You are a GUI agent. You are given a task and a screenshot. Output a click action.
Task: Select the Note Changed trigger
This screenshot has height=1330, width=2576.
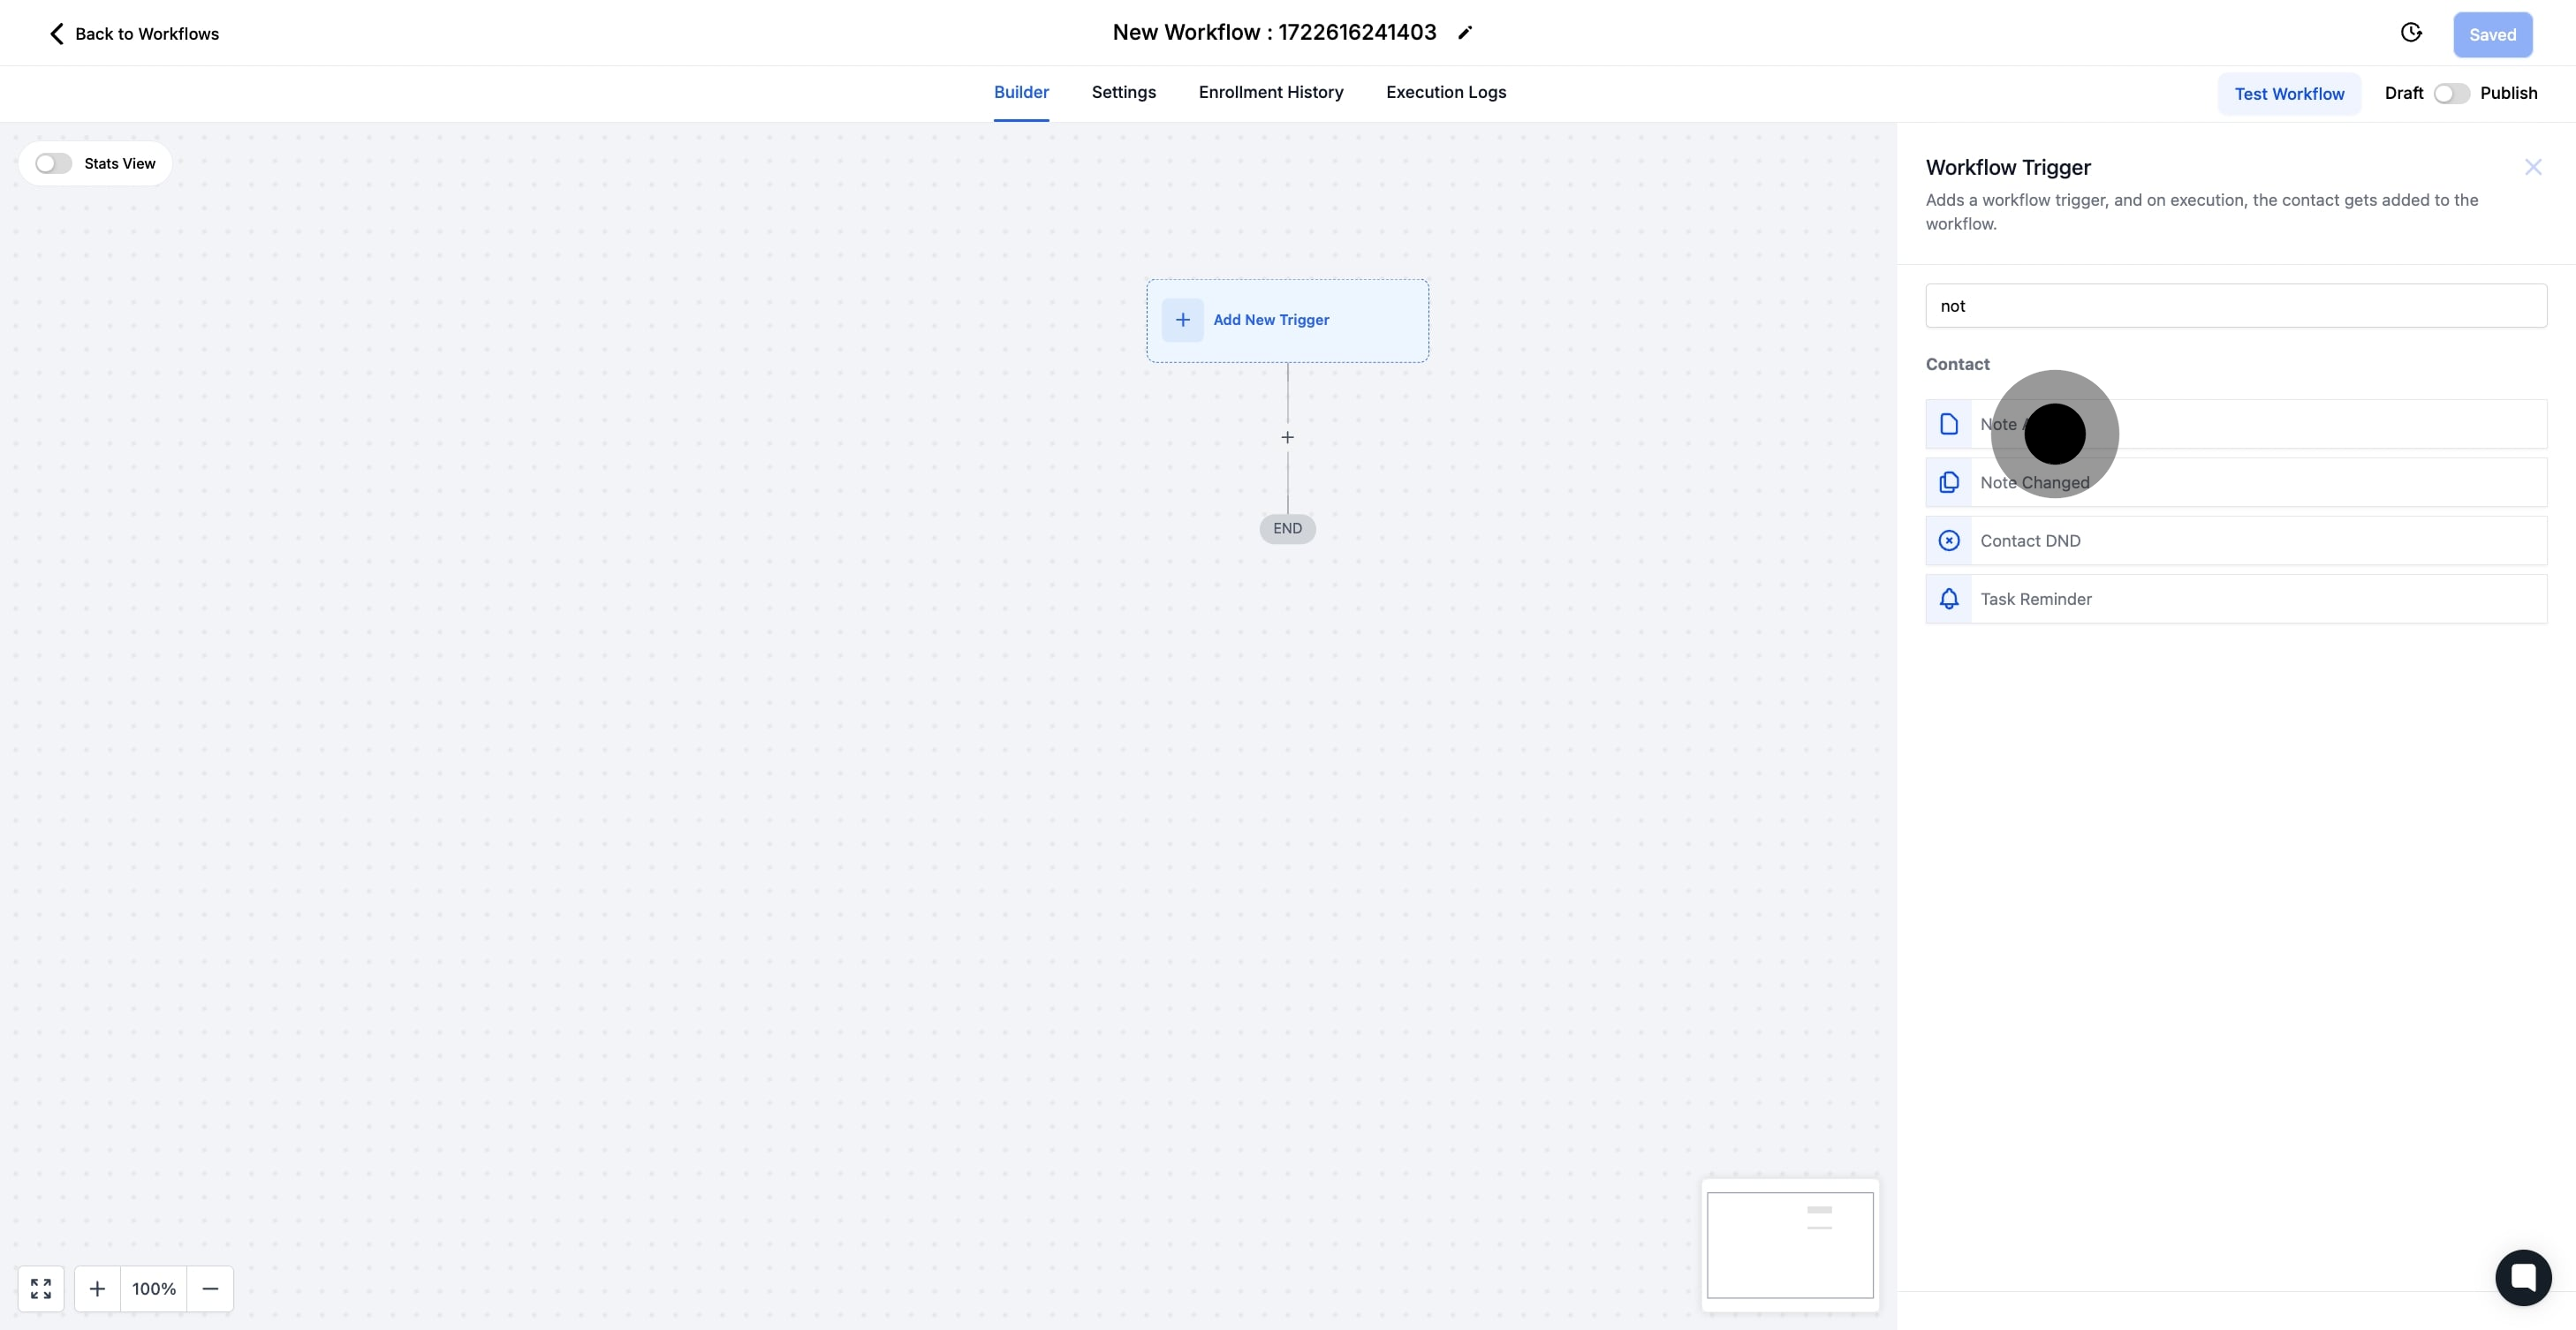[2236, 483]
